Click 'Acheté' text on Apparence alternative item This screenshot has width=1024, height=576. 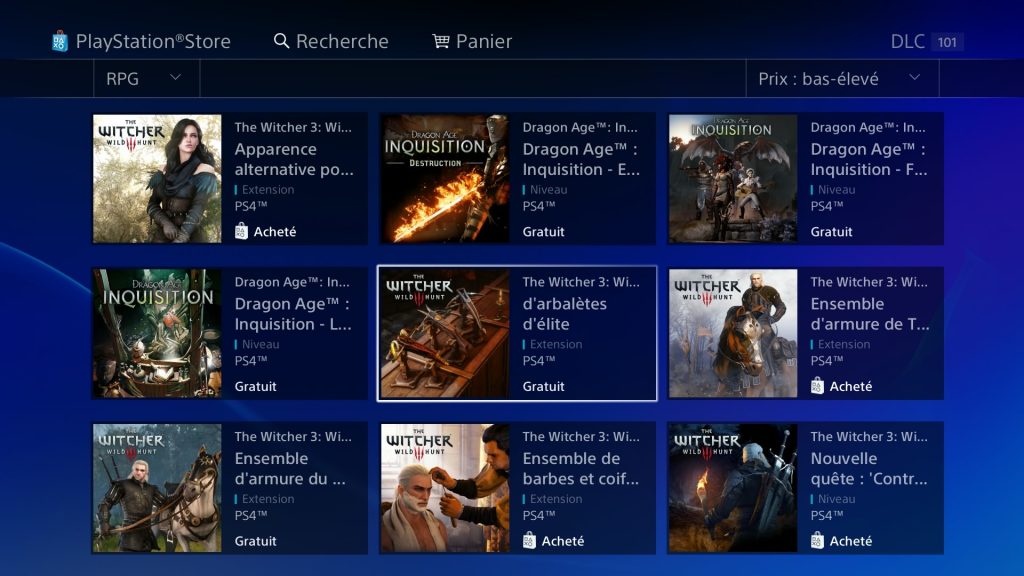(275, 232)
